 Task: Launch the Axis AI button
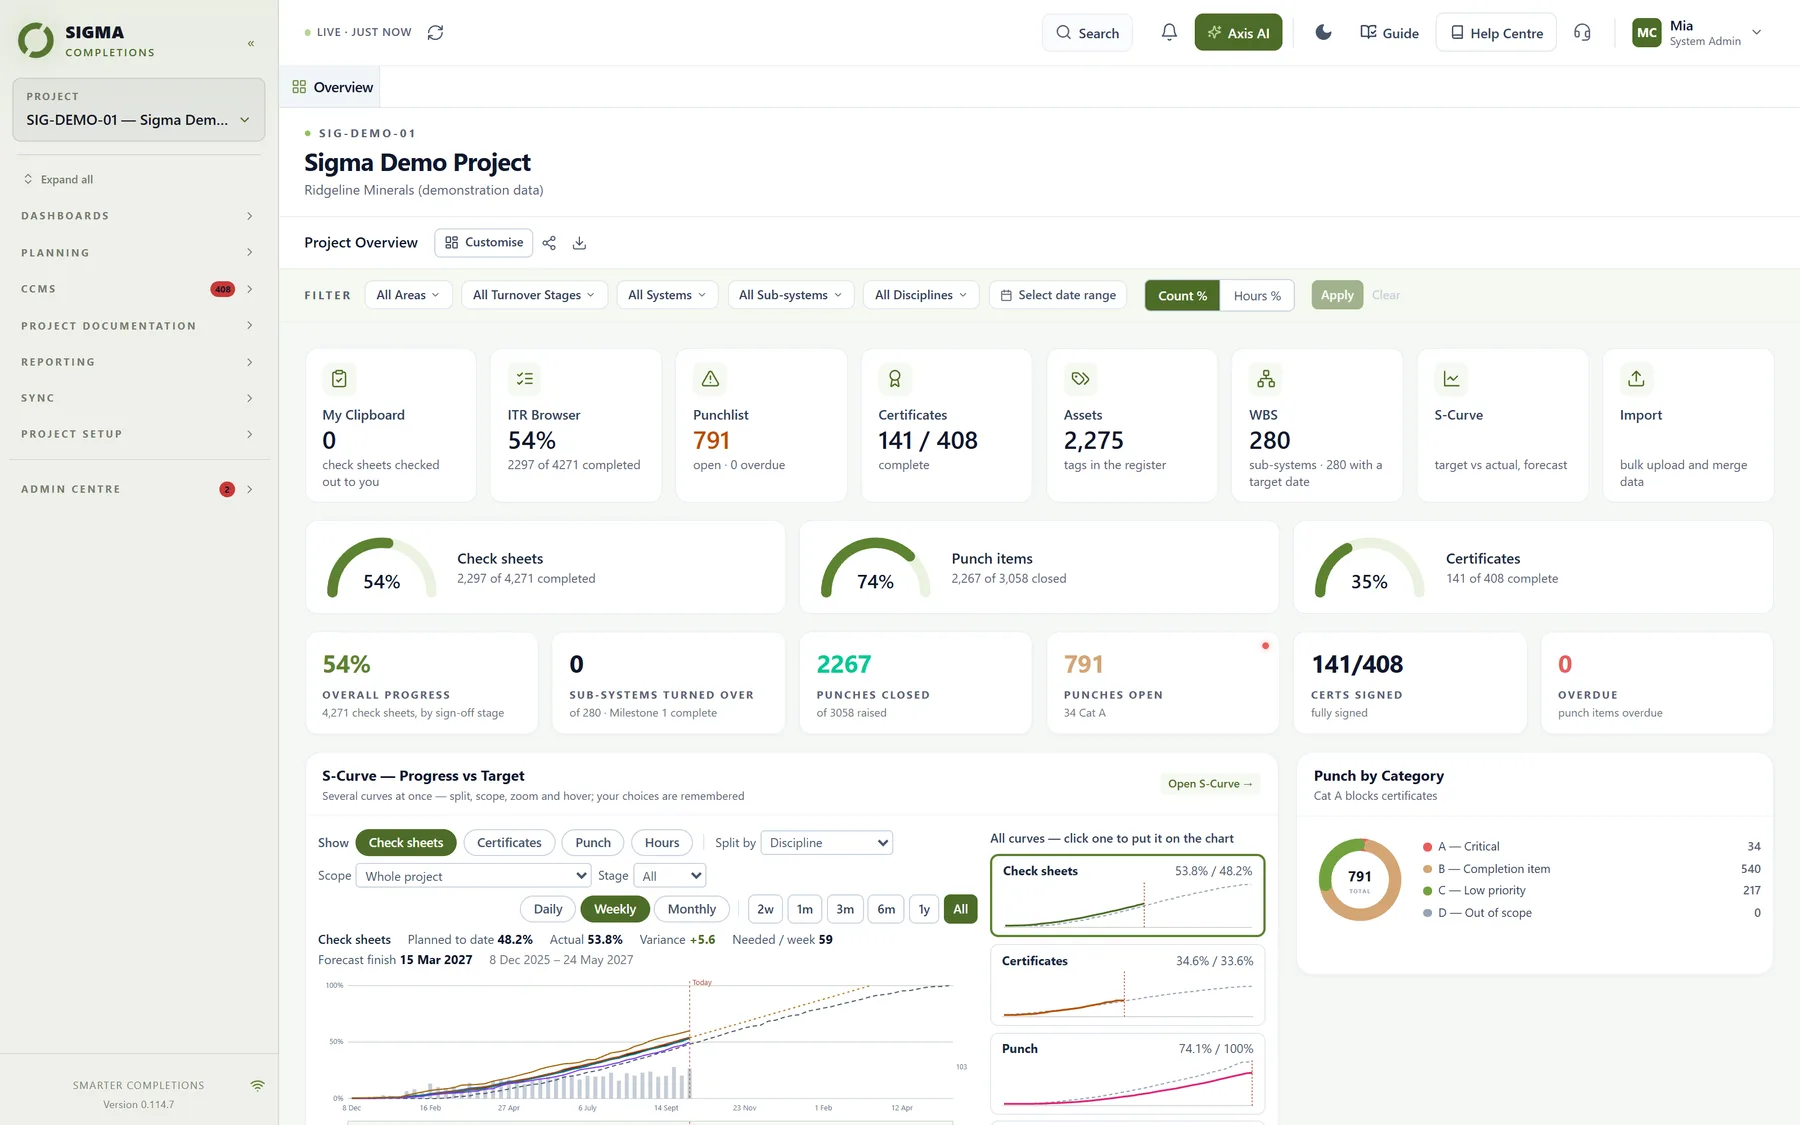[1238, 33]
